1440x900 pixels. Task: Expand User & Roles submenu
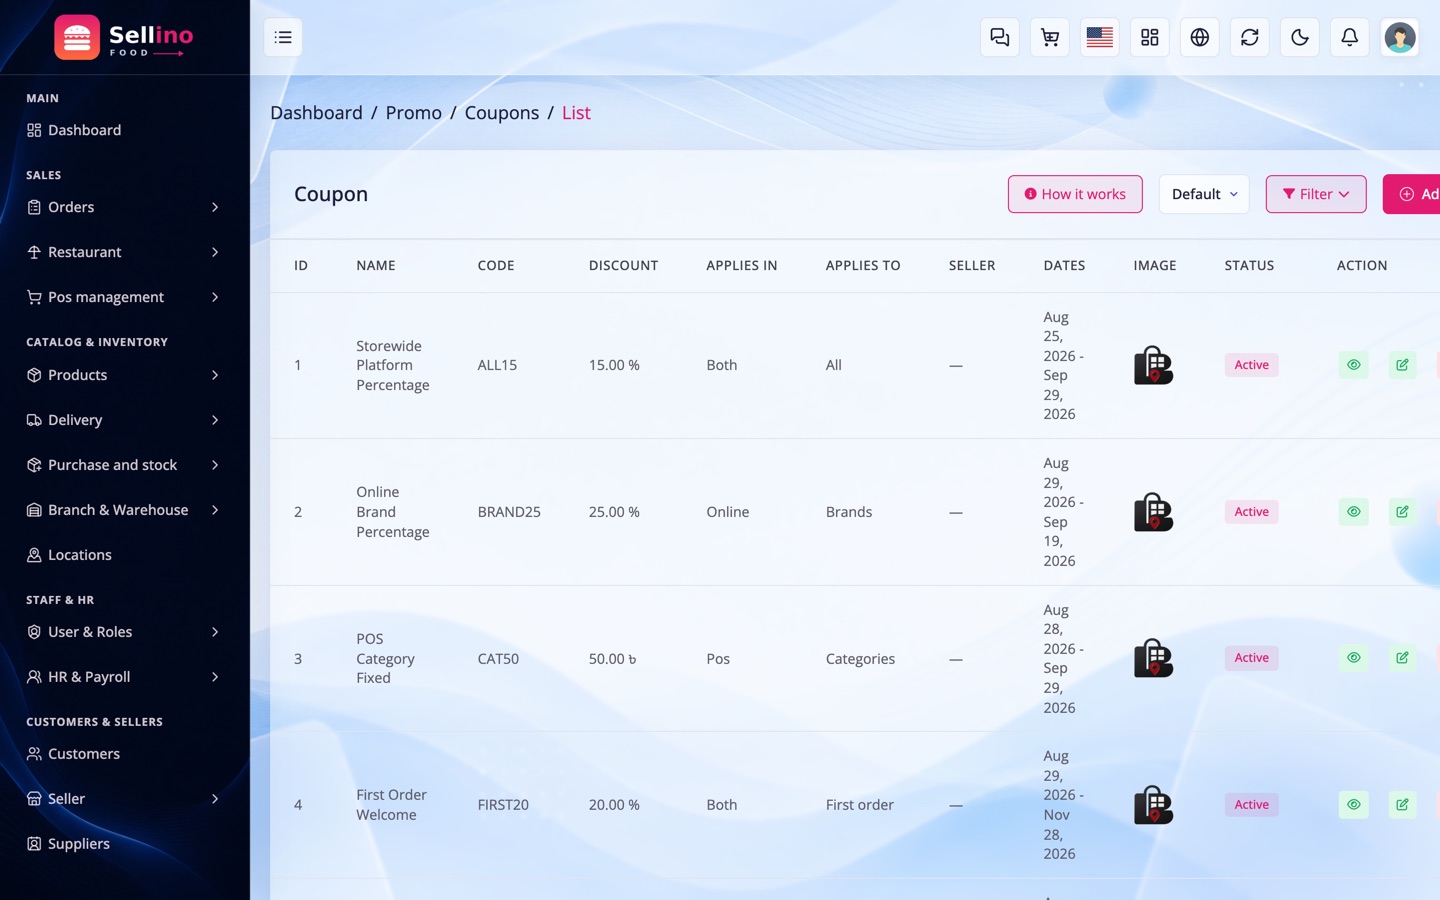124,632
